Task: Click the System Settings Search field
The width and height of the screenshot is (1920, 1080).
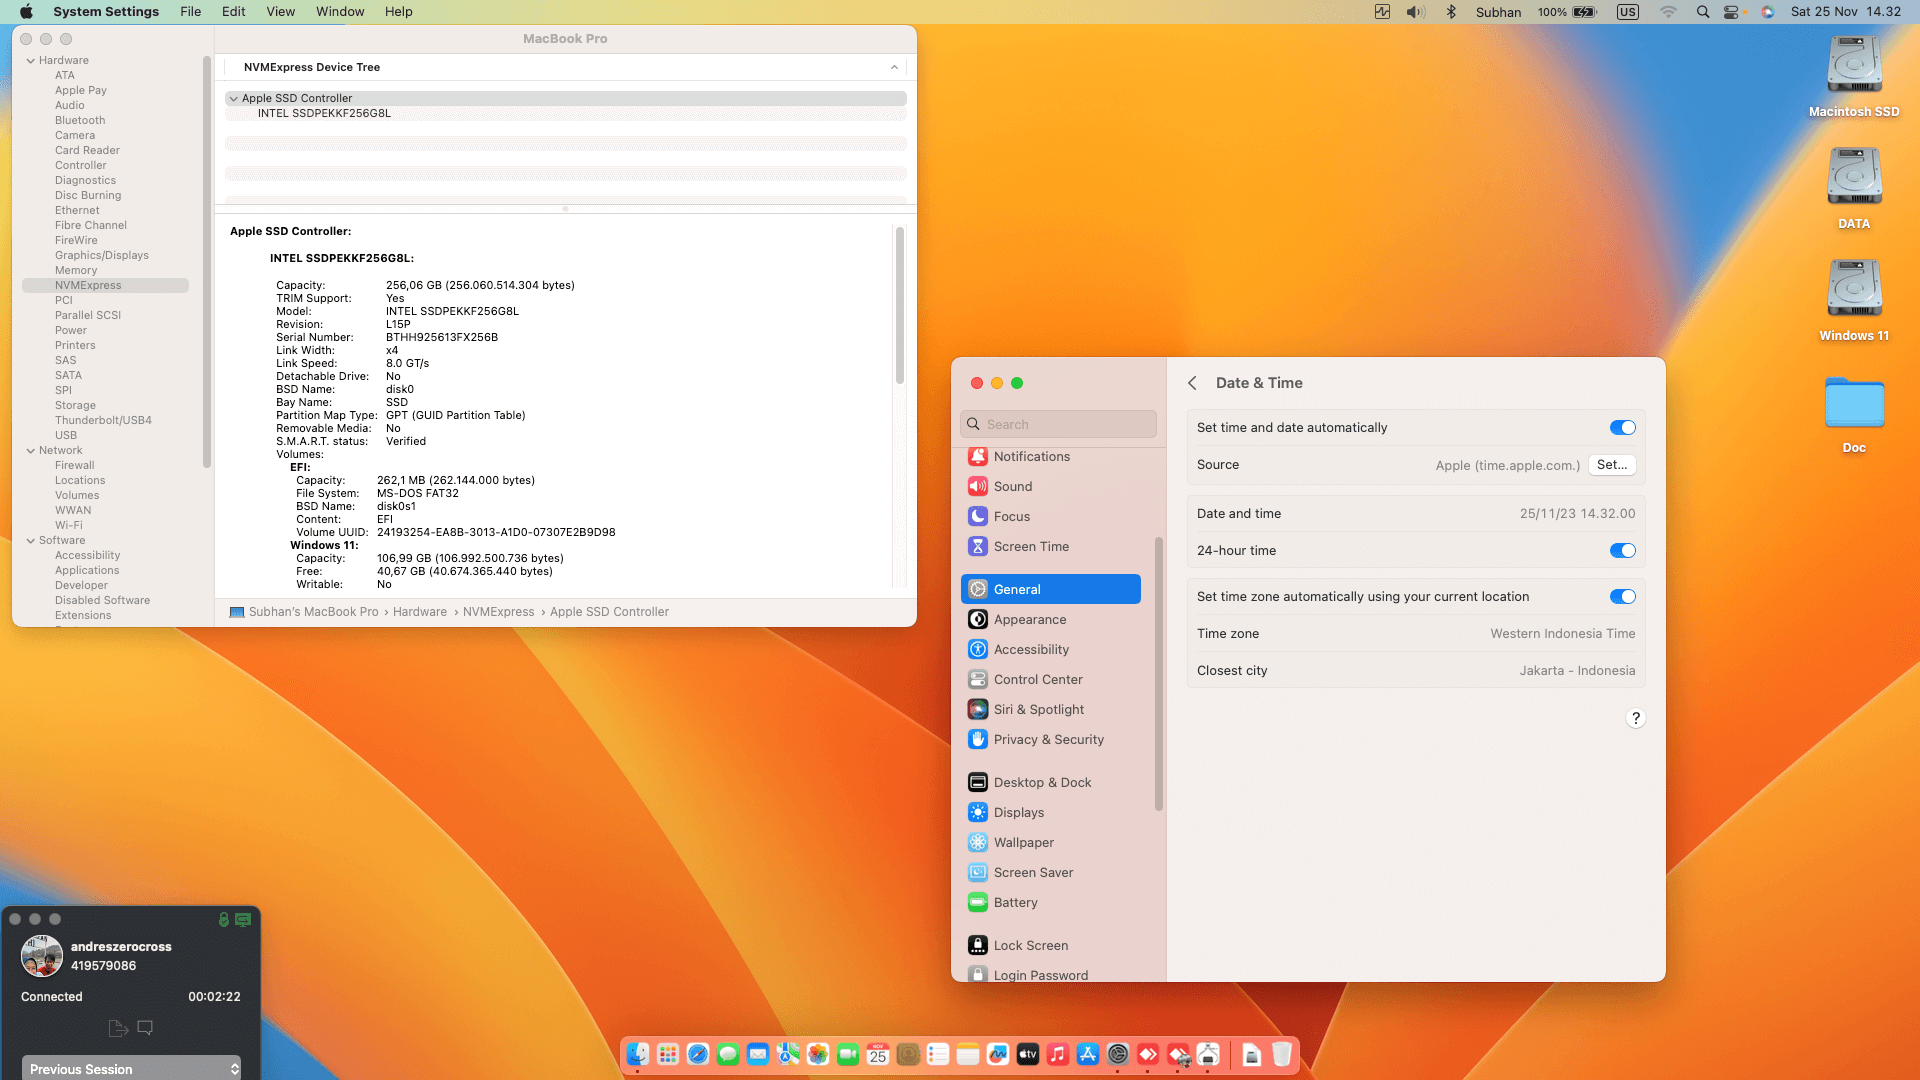Action: [x=1058, y=424]
